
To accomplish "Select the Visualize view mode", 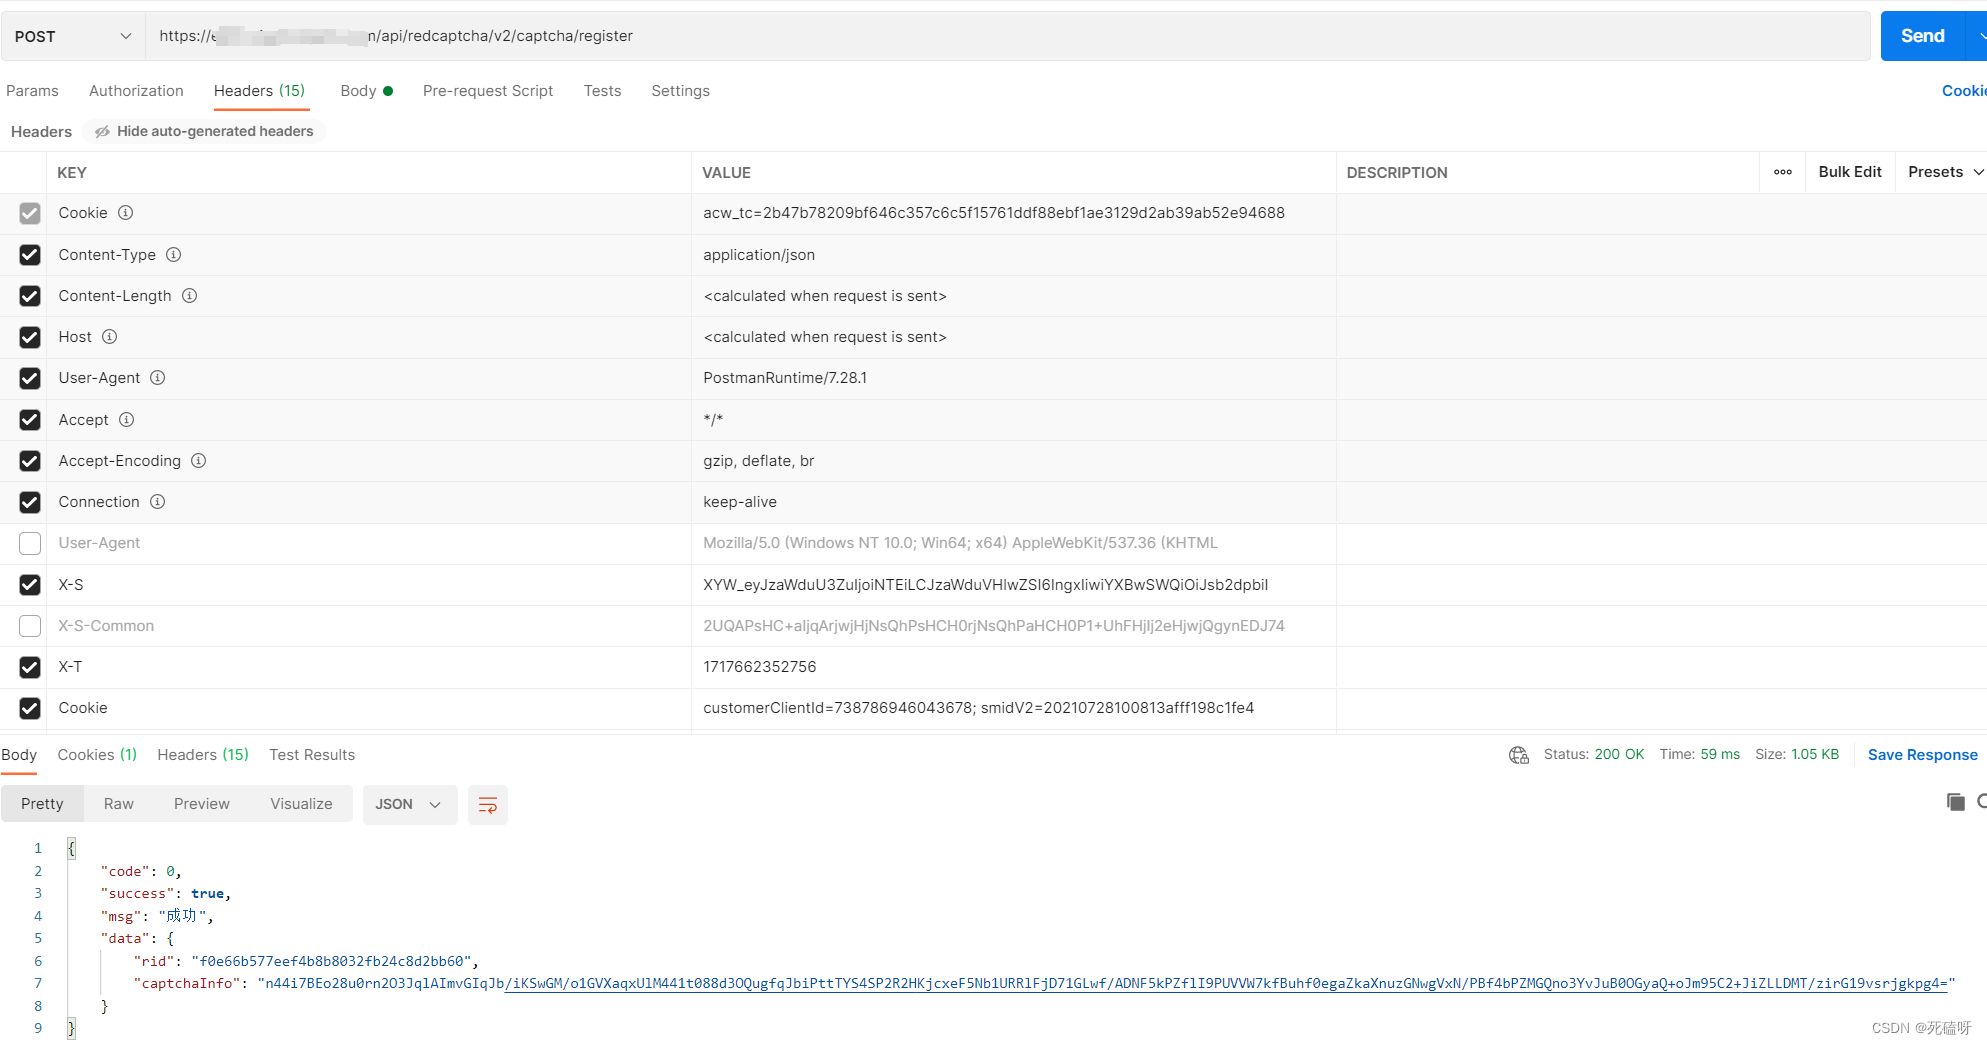I will (x=301, y=804).
